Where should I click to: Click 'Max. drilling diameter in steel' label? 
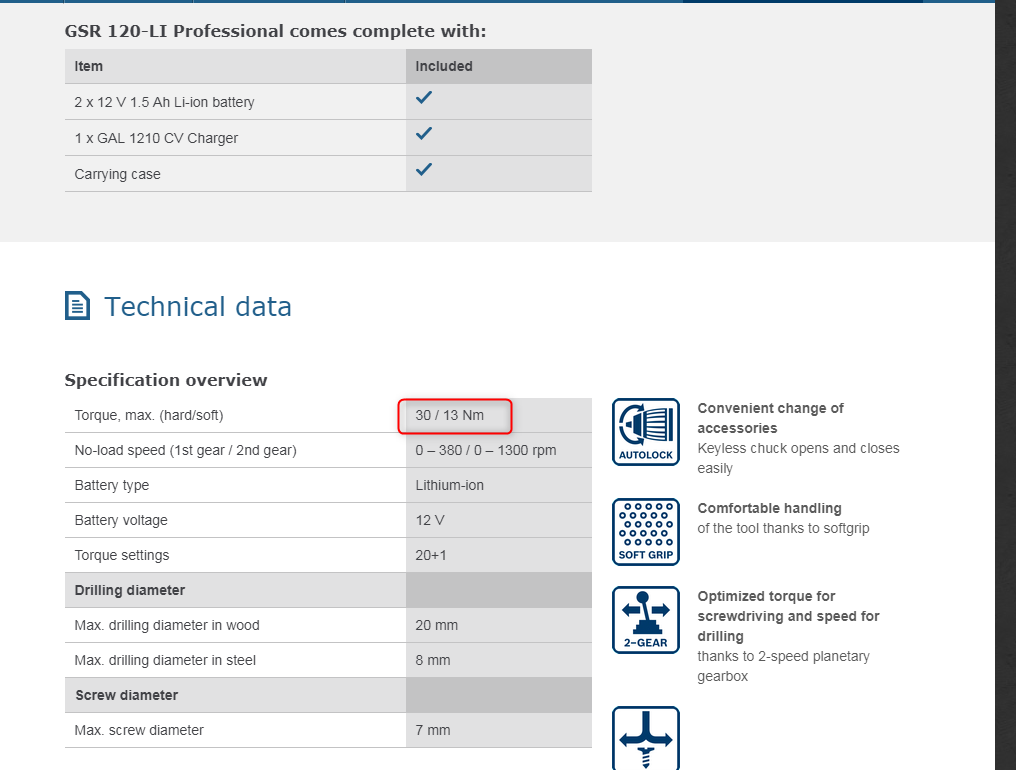(x=165, y=660)
